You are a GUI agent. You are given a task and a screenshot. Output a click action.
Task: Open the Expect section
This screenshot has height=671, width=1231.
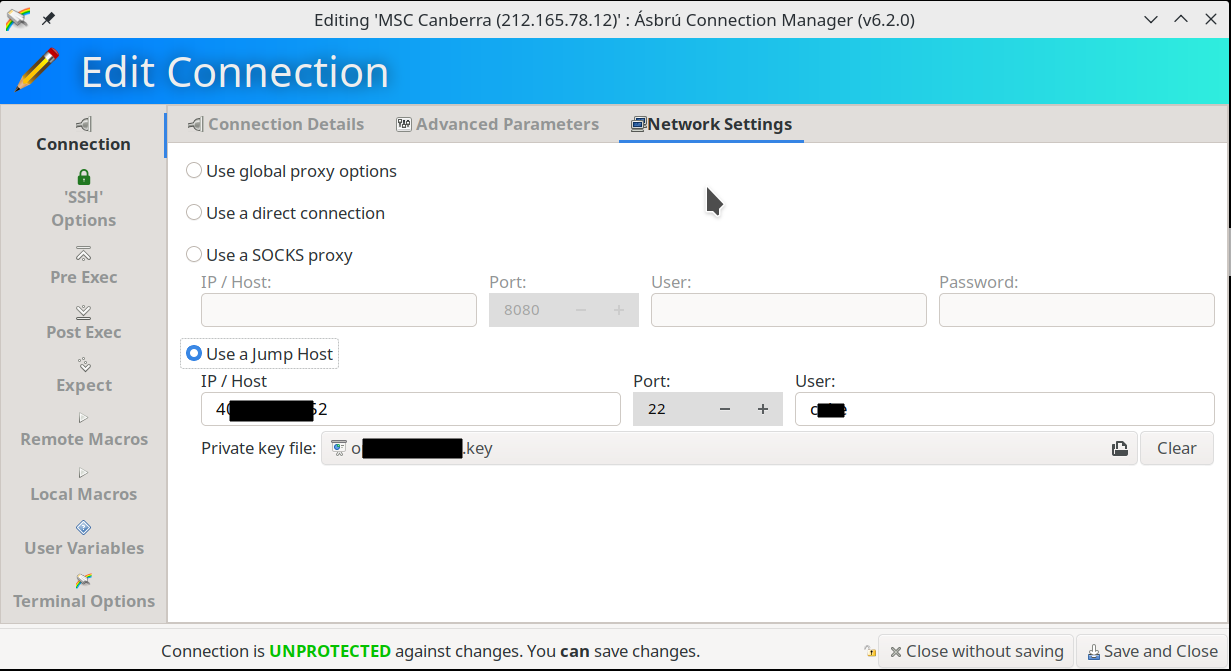pyautogui.click(x=83, y=377)
